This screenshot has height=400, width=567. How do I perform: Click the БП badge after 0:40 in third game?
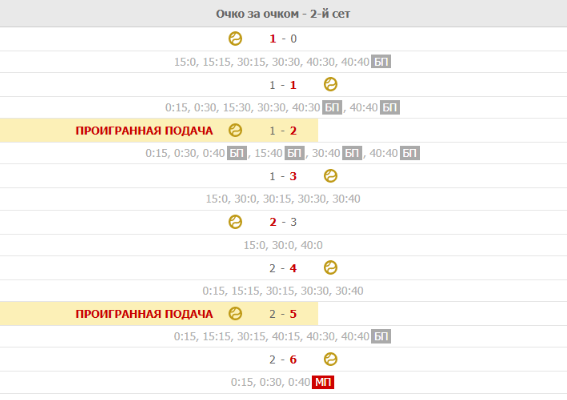pos(237,153)
